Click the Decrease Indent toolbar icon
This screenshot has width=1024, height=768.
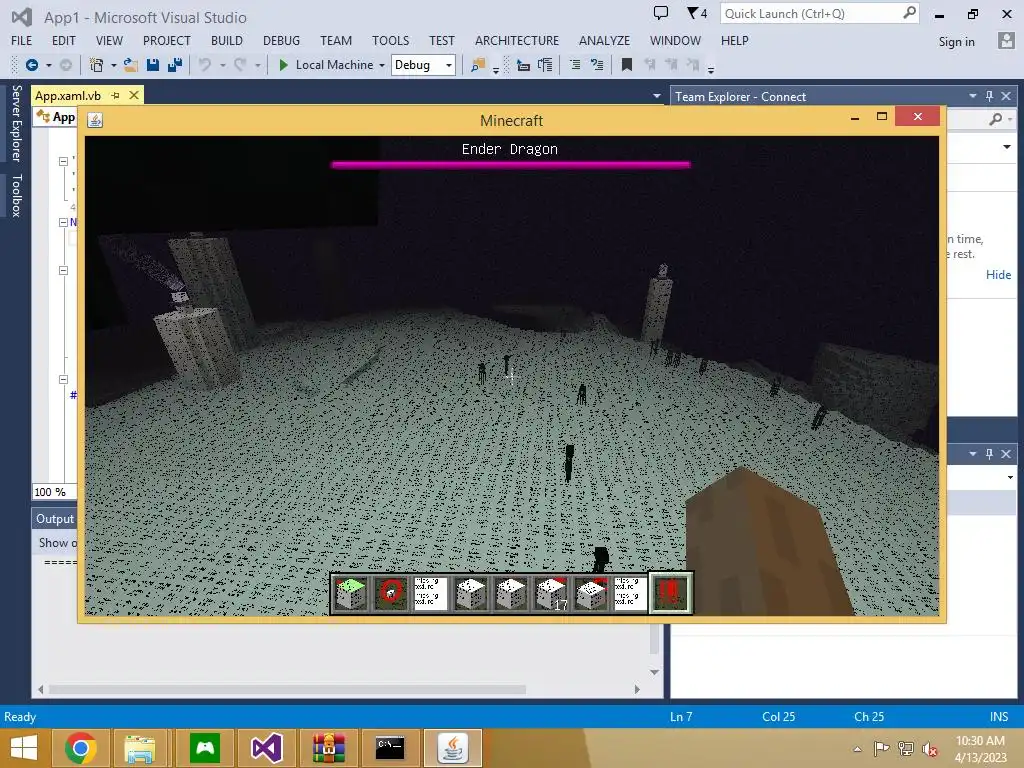[x=523, y=65]
